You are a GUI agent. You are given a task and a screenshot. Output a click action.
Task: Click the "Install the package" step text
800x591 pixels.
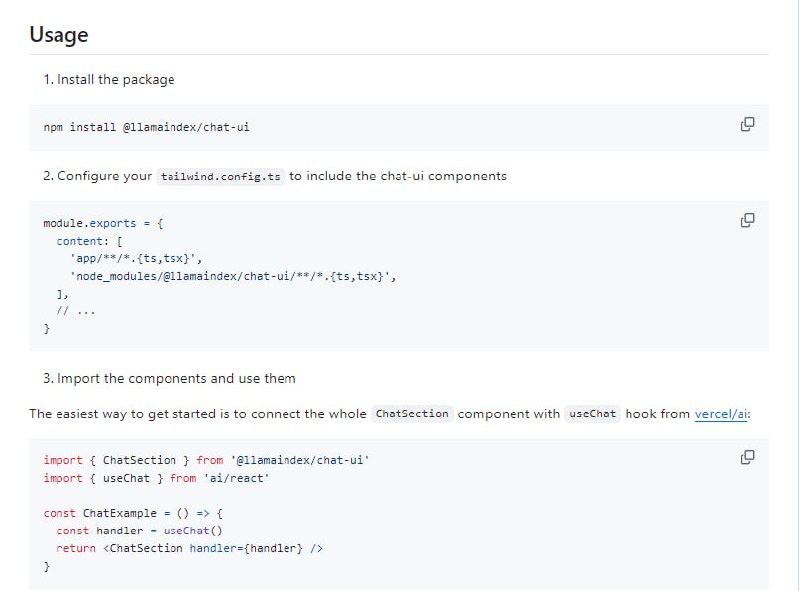[115, 79]
